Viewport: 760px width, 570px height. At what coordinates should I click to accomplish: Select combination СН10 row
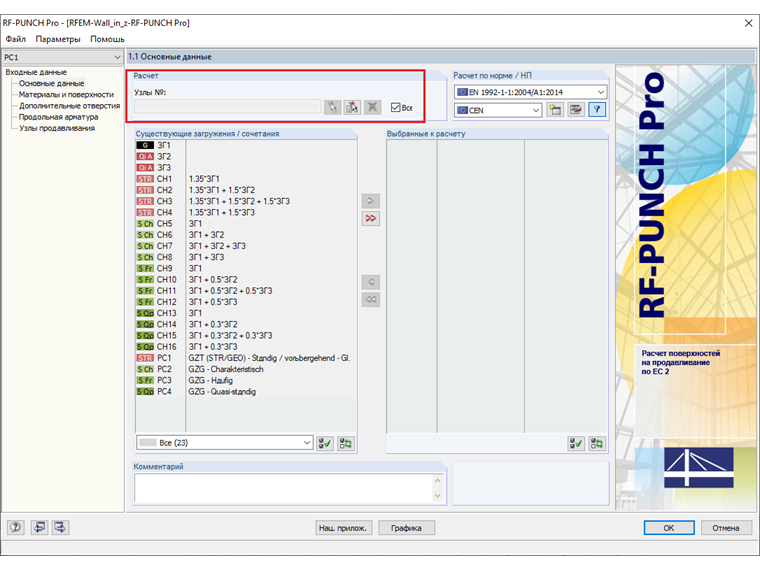pos(246,280)
